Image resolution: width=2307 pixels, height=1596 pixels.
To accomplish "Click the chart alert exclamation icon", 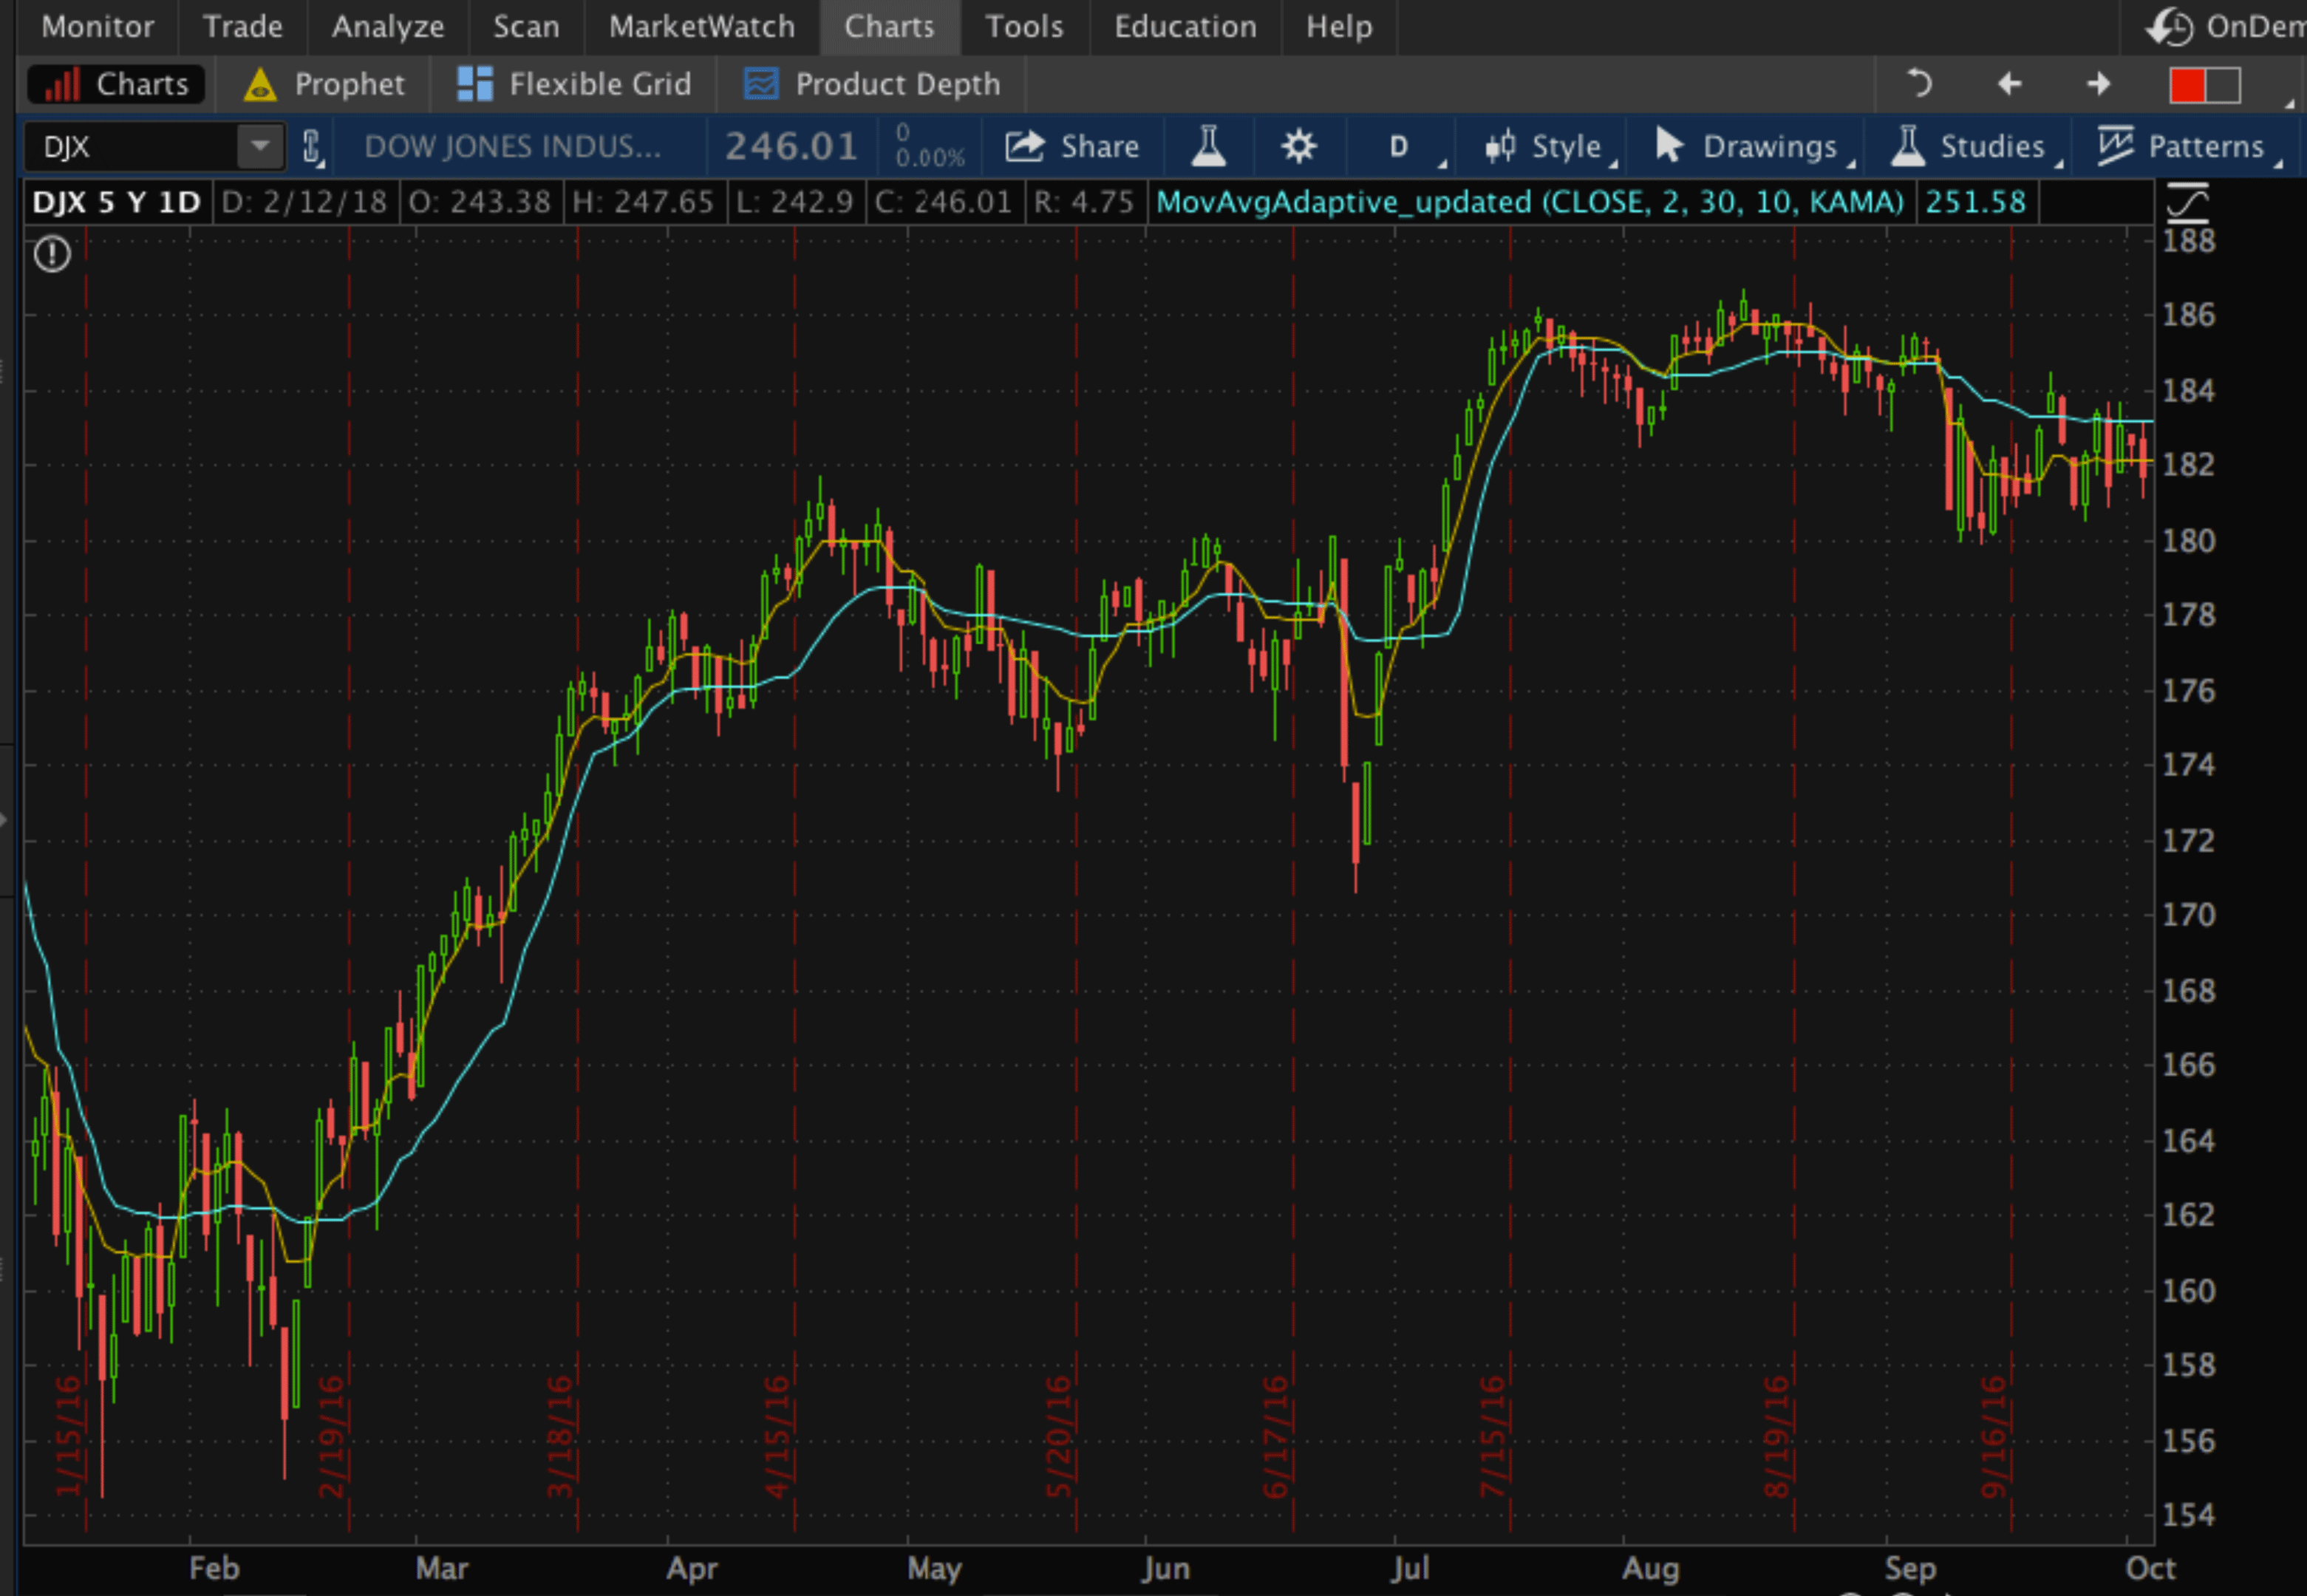I will coord(52,254).
